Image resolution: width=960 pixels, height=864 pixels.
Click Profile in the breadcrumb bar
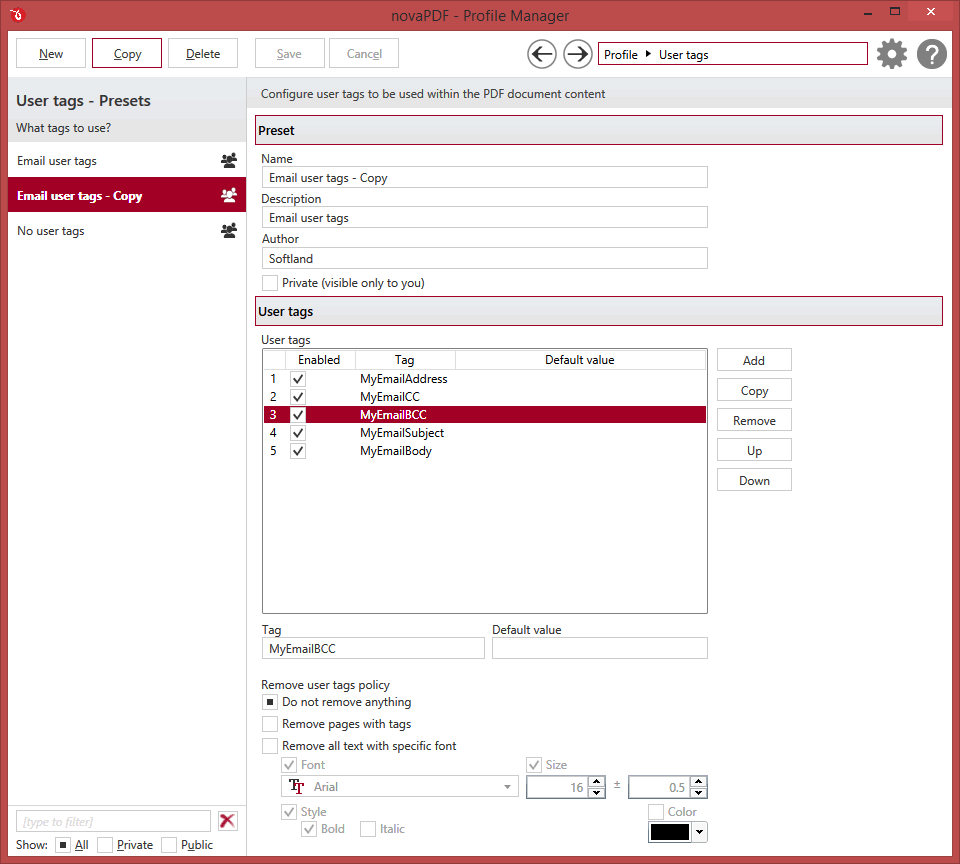(621, 54)
